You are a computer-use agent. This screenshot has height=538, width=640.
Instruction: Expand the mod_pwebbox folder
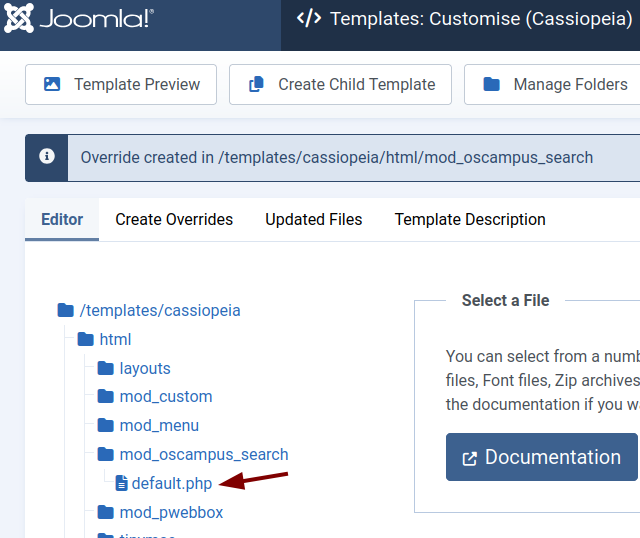[x=171, y=512]
